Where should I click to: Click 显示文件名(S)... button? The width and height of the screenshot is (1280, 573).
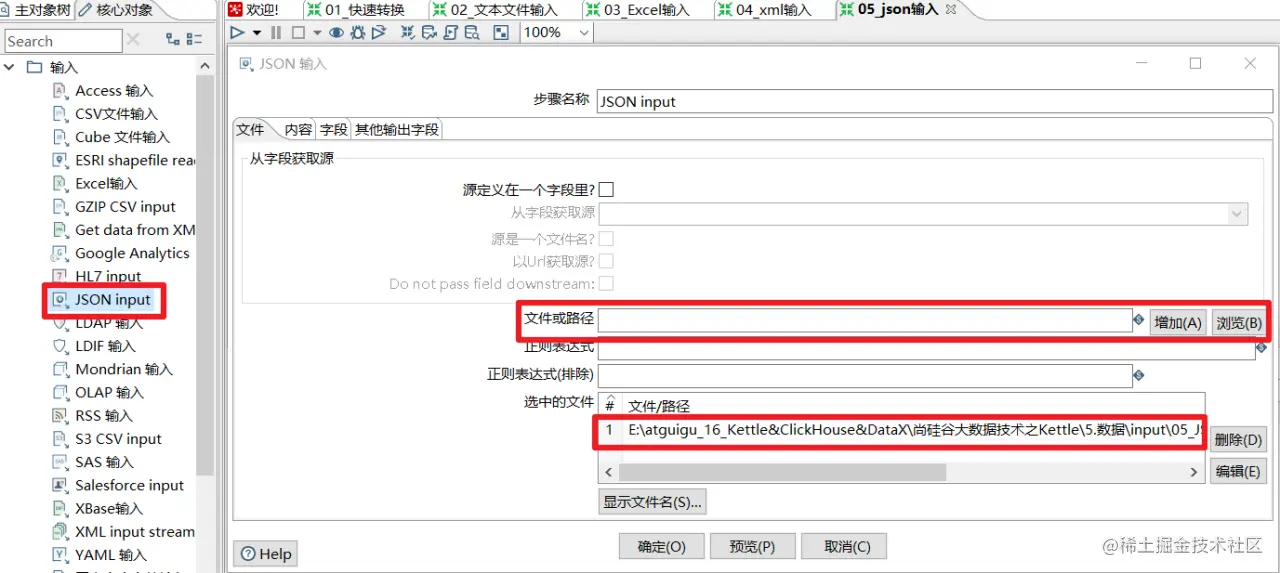(652, 502)
